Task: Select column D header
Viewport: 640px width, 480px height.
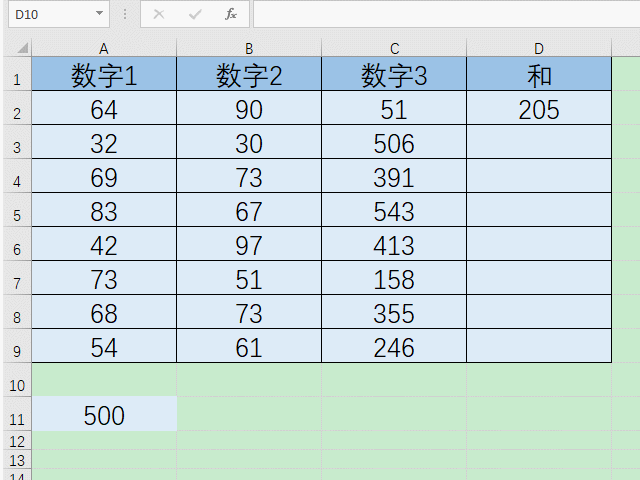Action: pyautogui.click(x=539, y=48)
